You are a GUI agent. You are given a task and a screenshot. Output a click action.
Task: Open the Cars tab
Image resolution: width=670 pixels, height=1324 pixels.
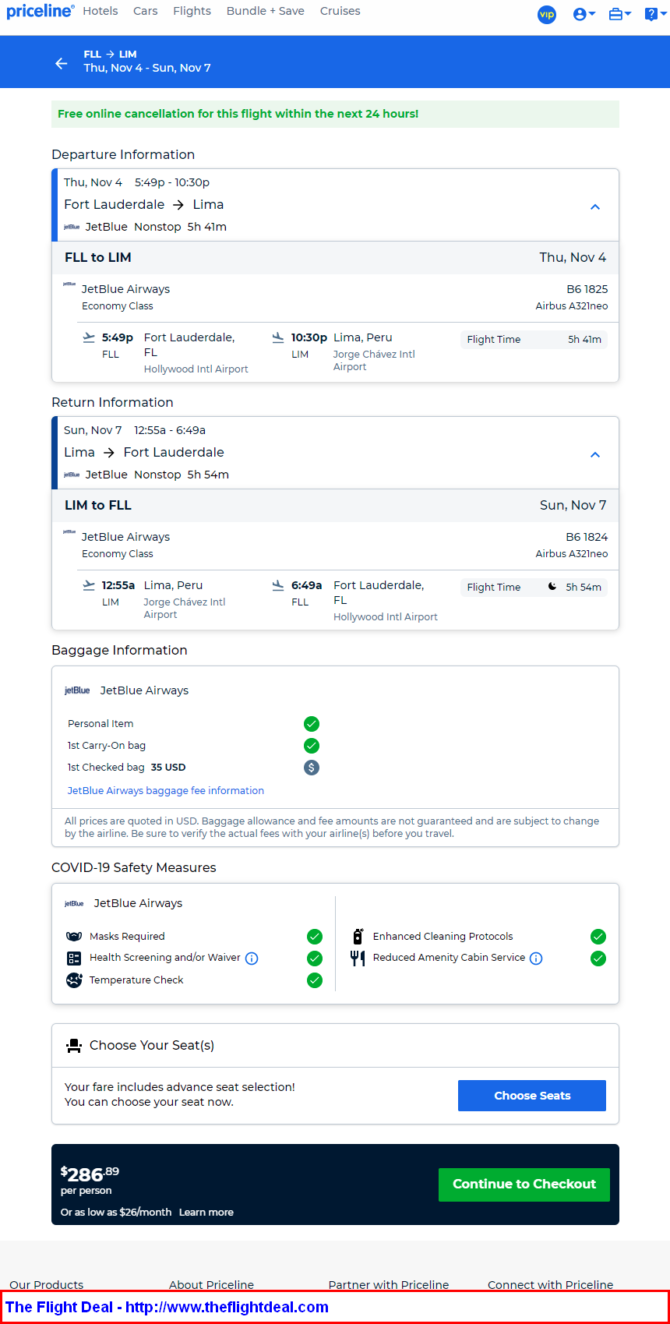coord(145,11)
